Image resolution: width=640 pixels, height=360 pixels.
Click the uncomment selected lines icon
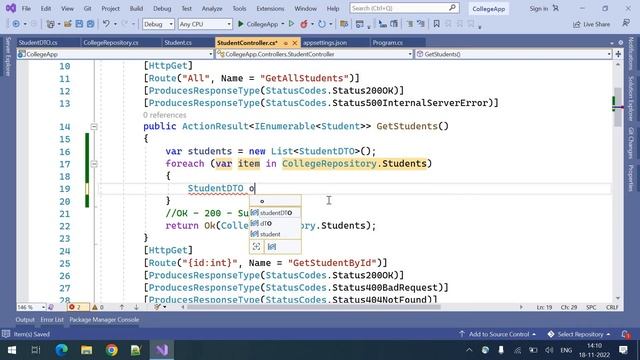pos(420,24)
